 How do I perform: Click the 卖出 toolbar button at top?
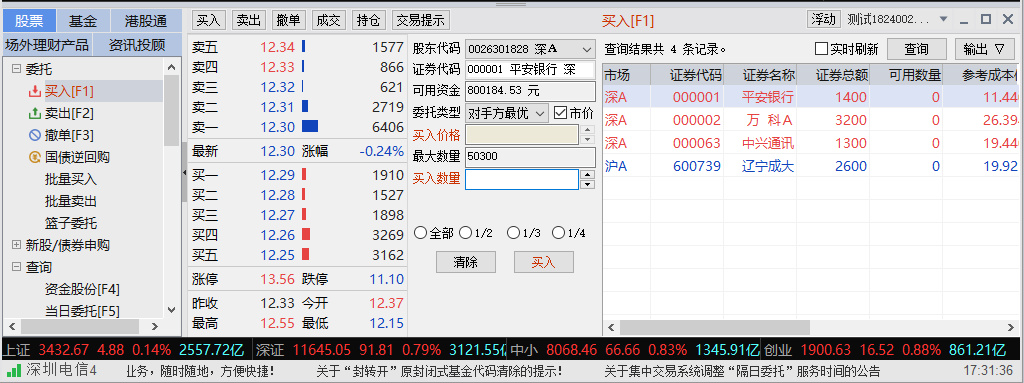pyautogui.click(x=248, y=20)
